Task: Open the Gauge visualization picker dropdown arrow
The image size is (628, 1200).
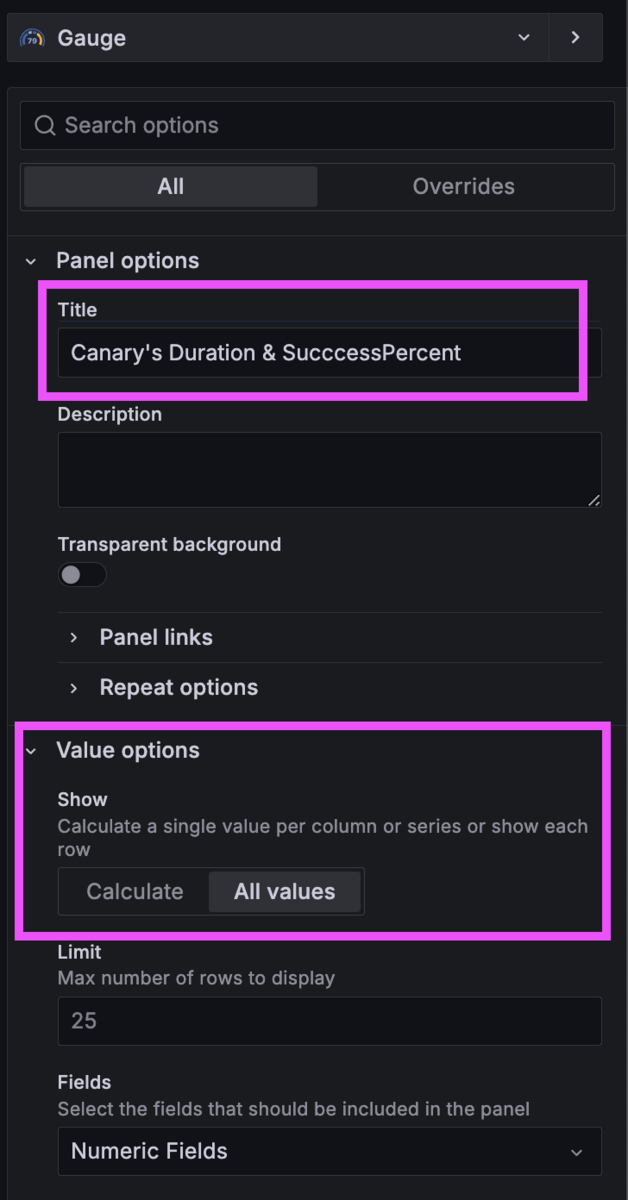Action: tap(524, 38)
